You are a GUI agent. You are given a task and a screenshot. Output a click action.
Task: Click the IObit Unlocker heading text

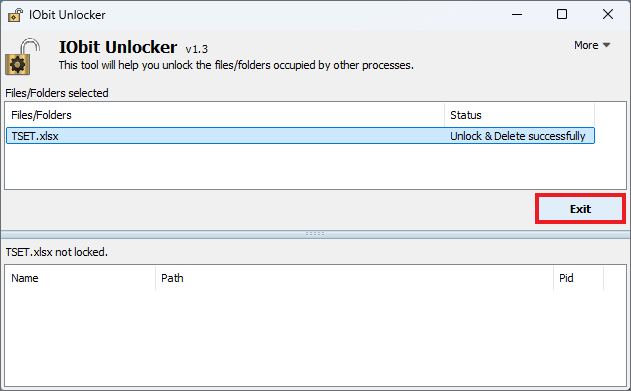[118, 47]
